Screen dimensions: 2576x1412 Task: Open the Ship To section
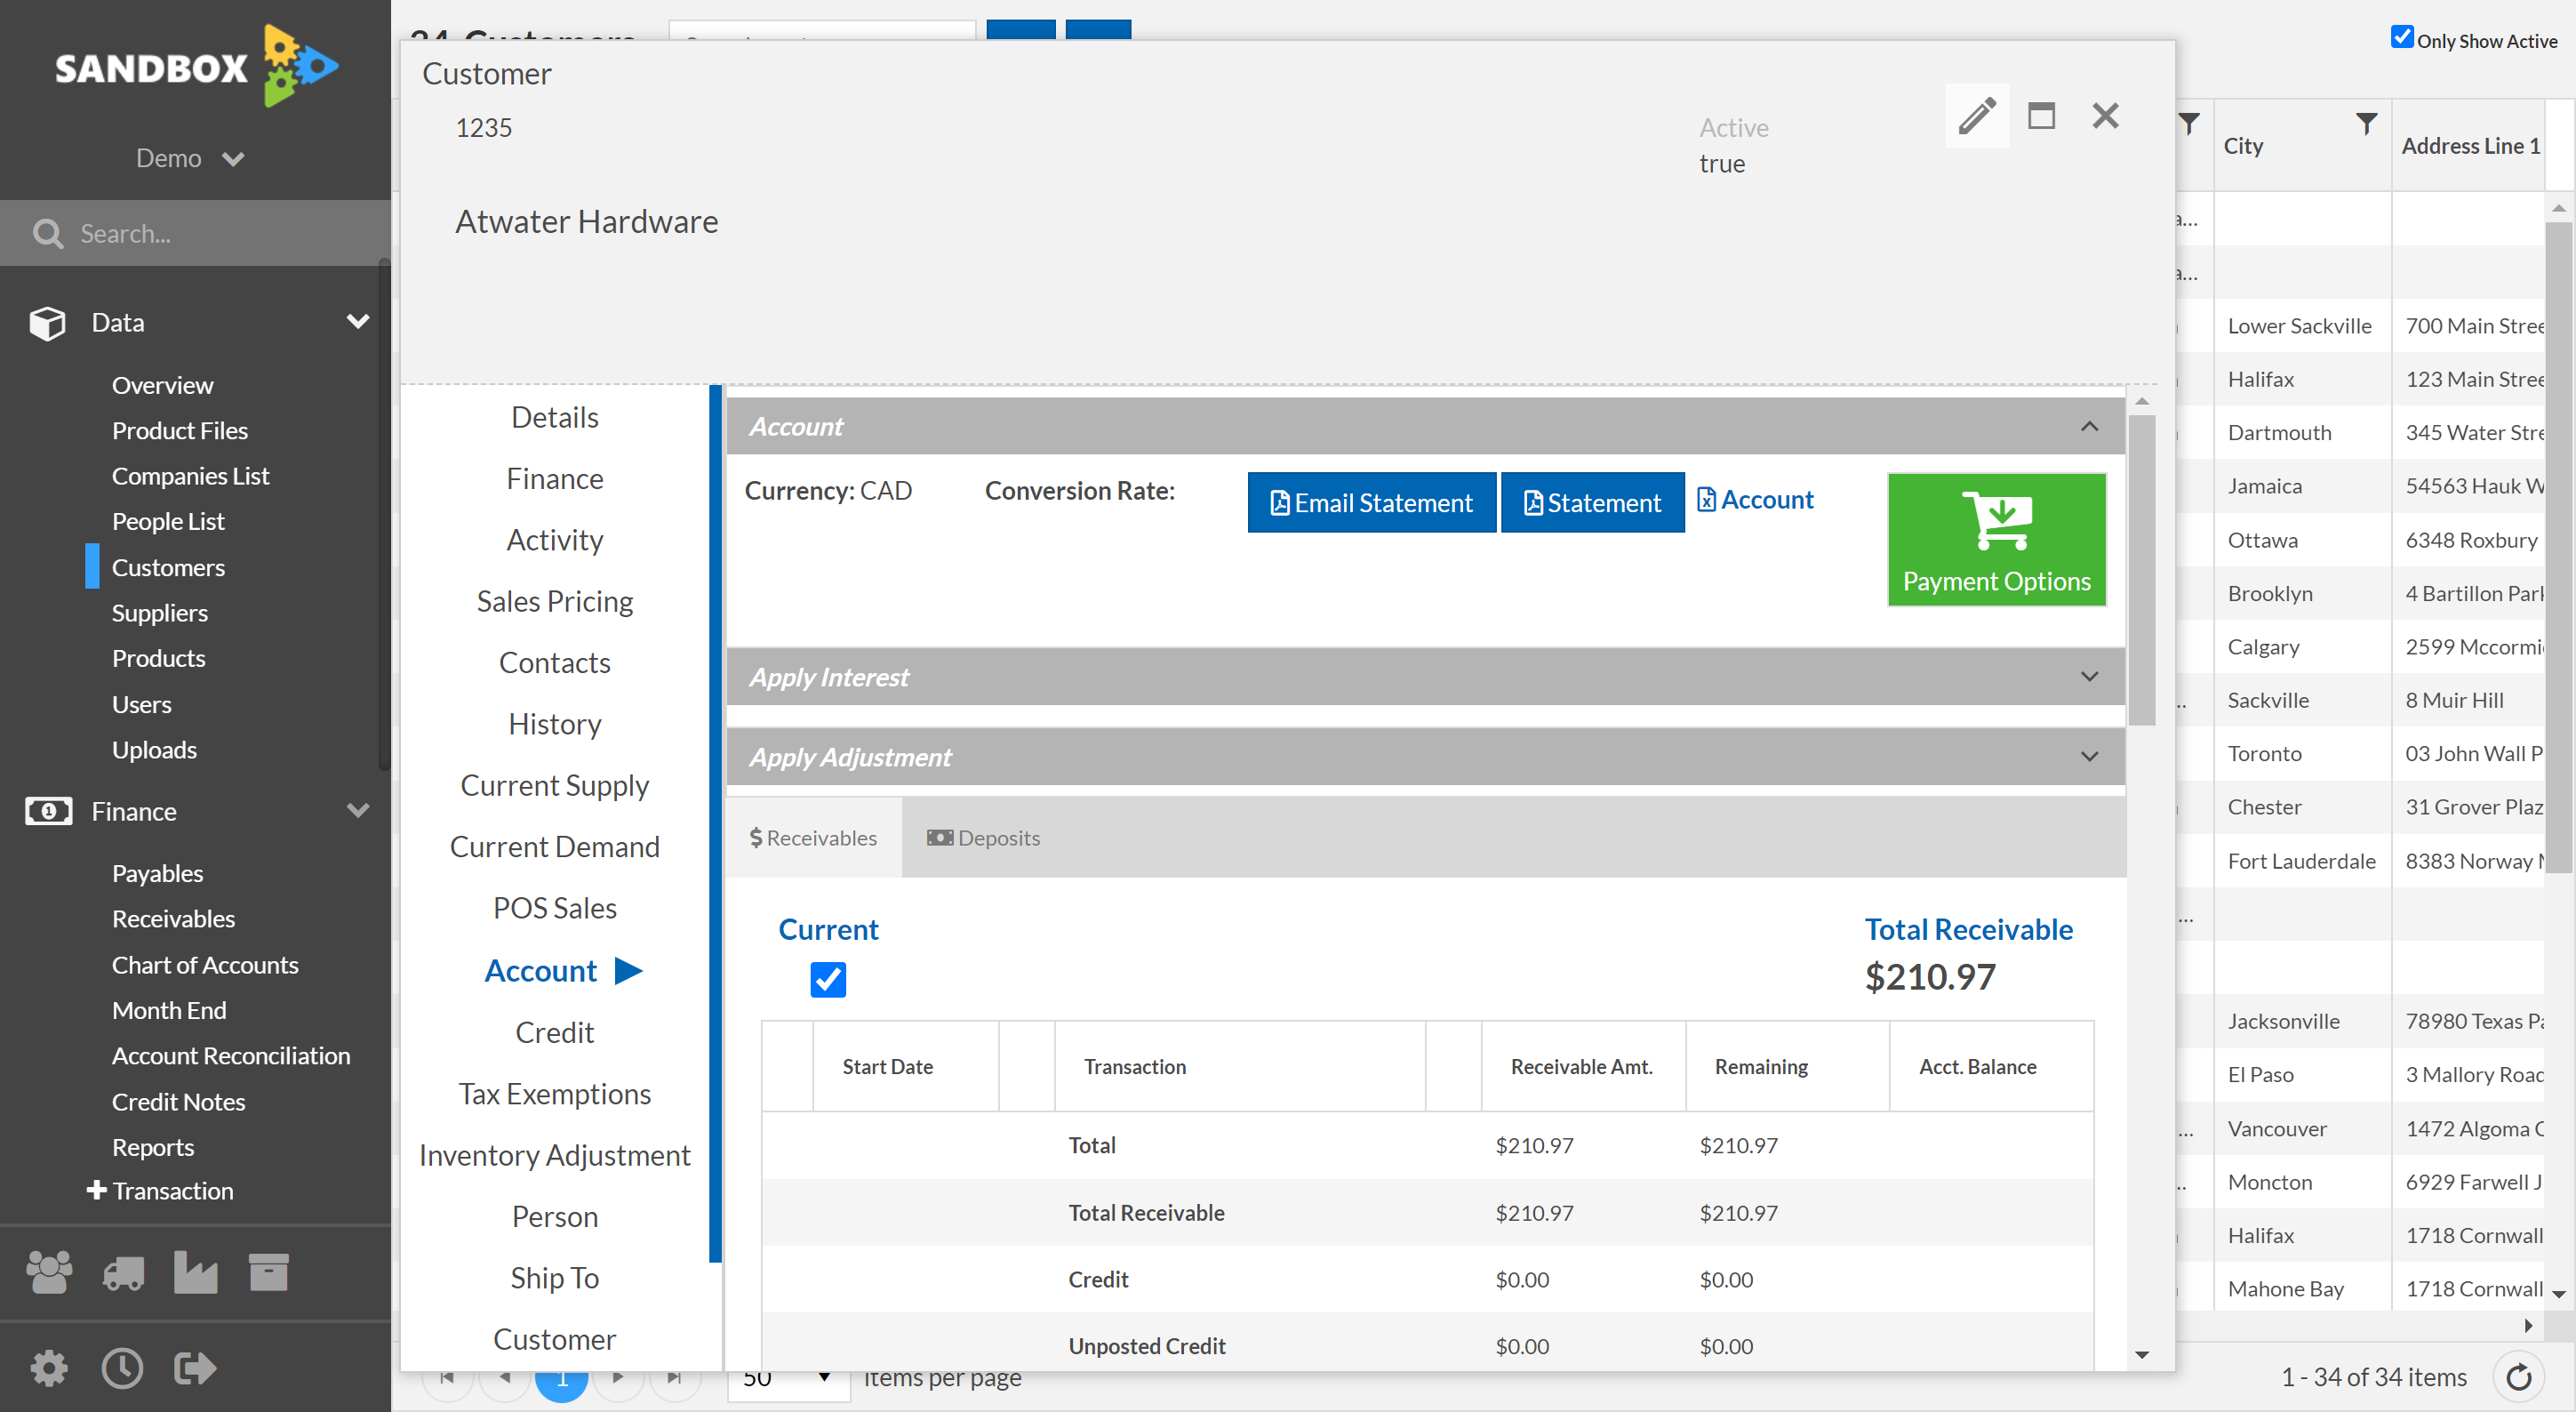[554, 1278]
